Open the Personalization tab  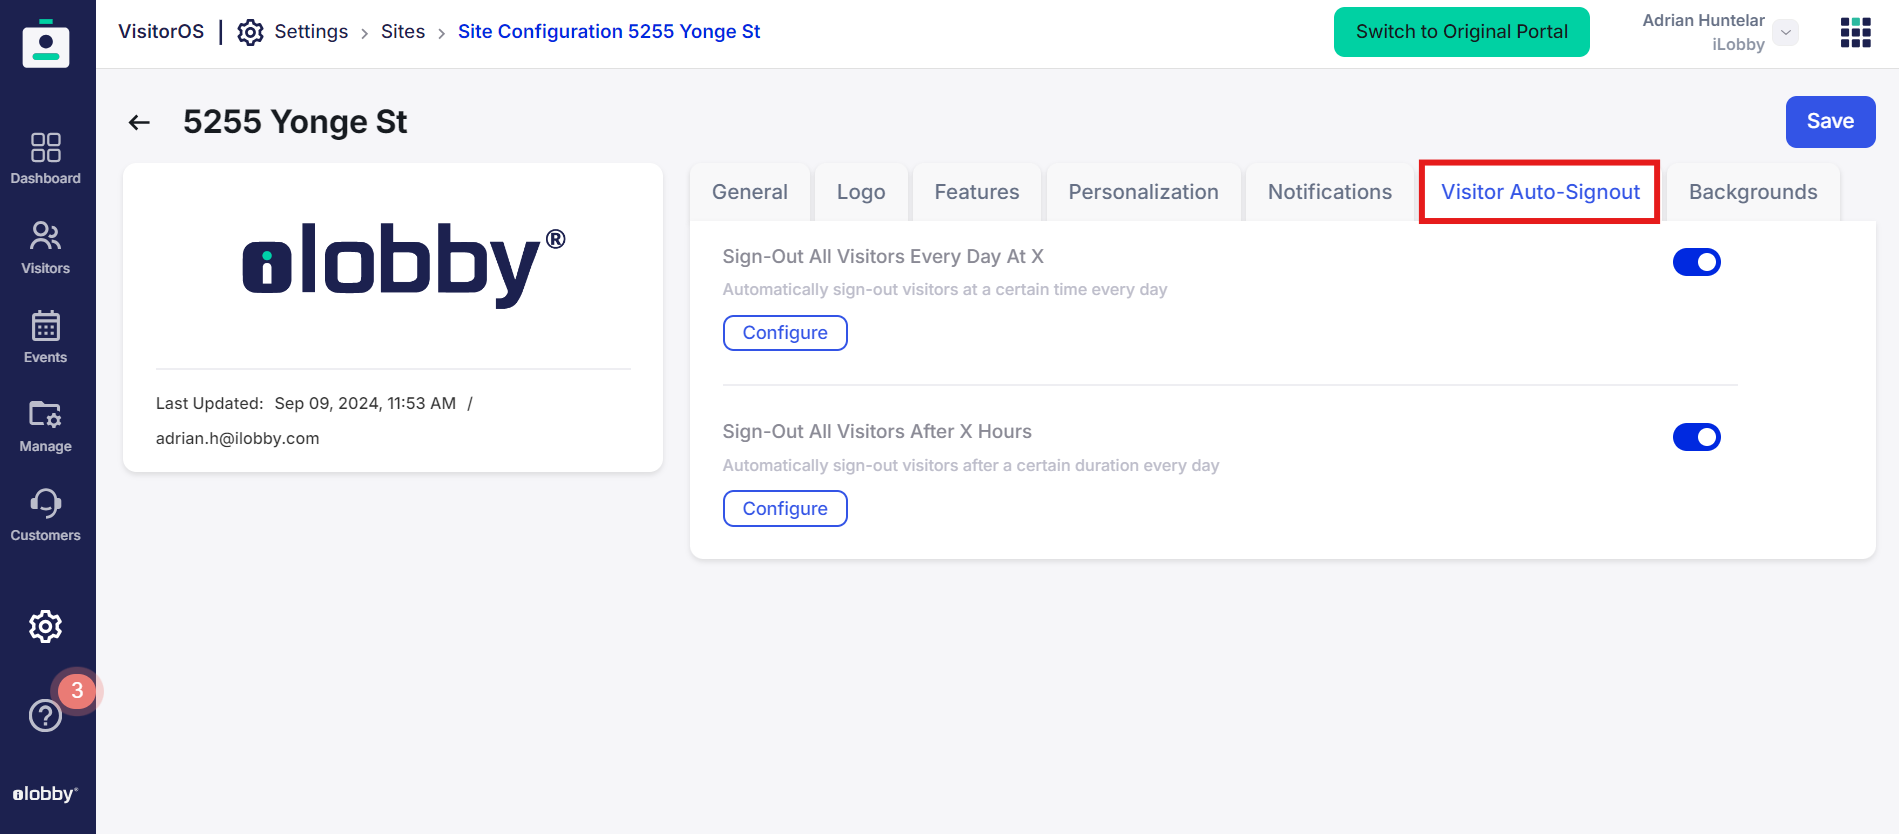pos(1143,192)
